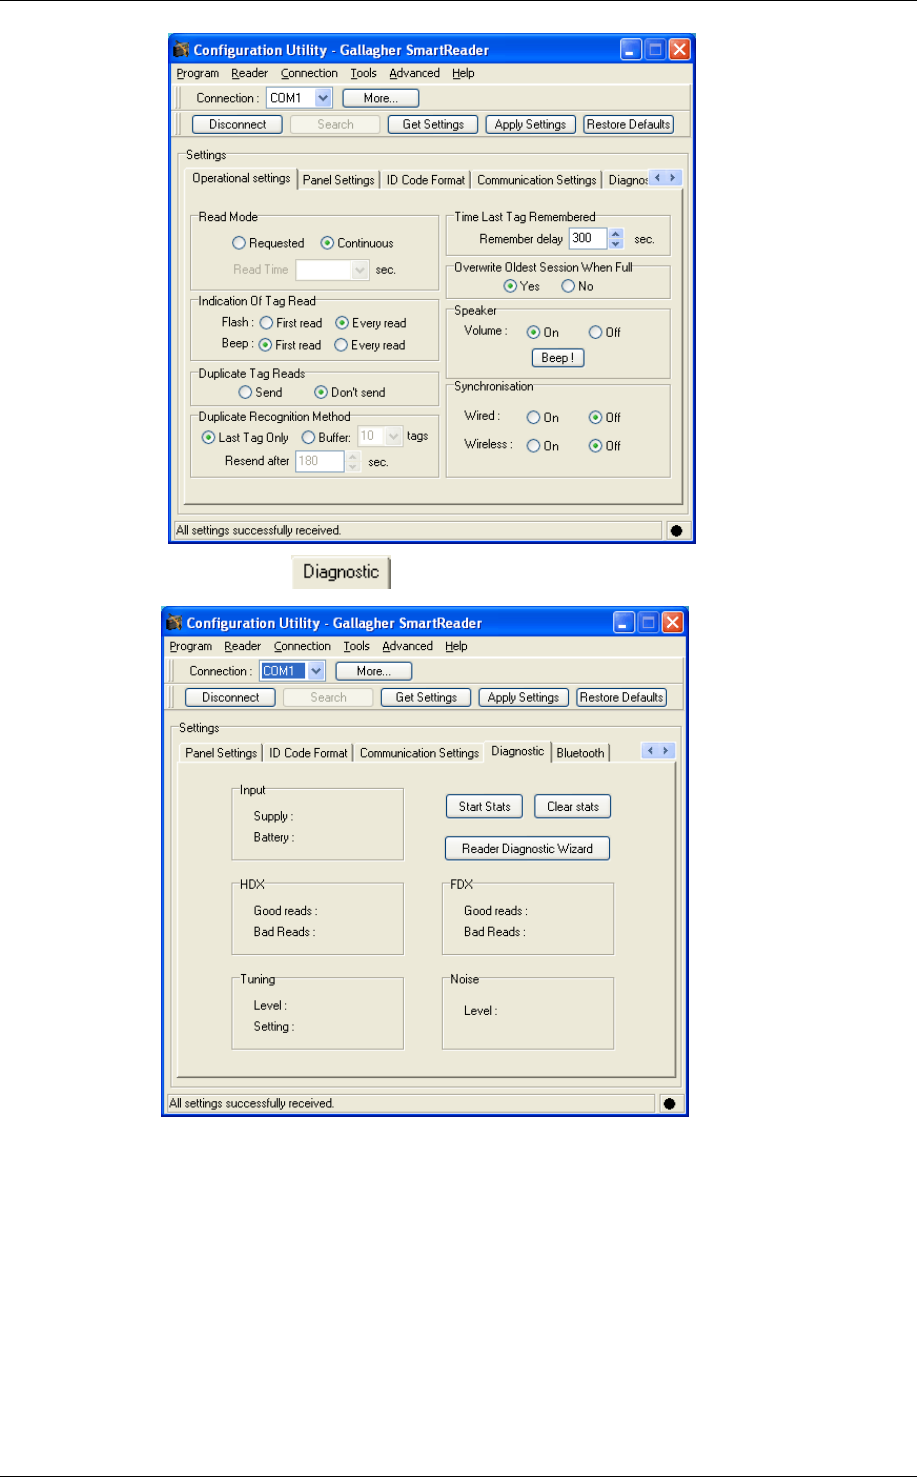The image size is (917, 1477).
Task: Click Get Settings in the bottom window
Action: [x=426, y=698]
